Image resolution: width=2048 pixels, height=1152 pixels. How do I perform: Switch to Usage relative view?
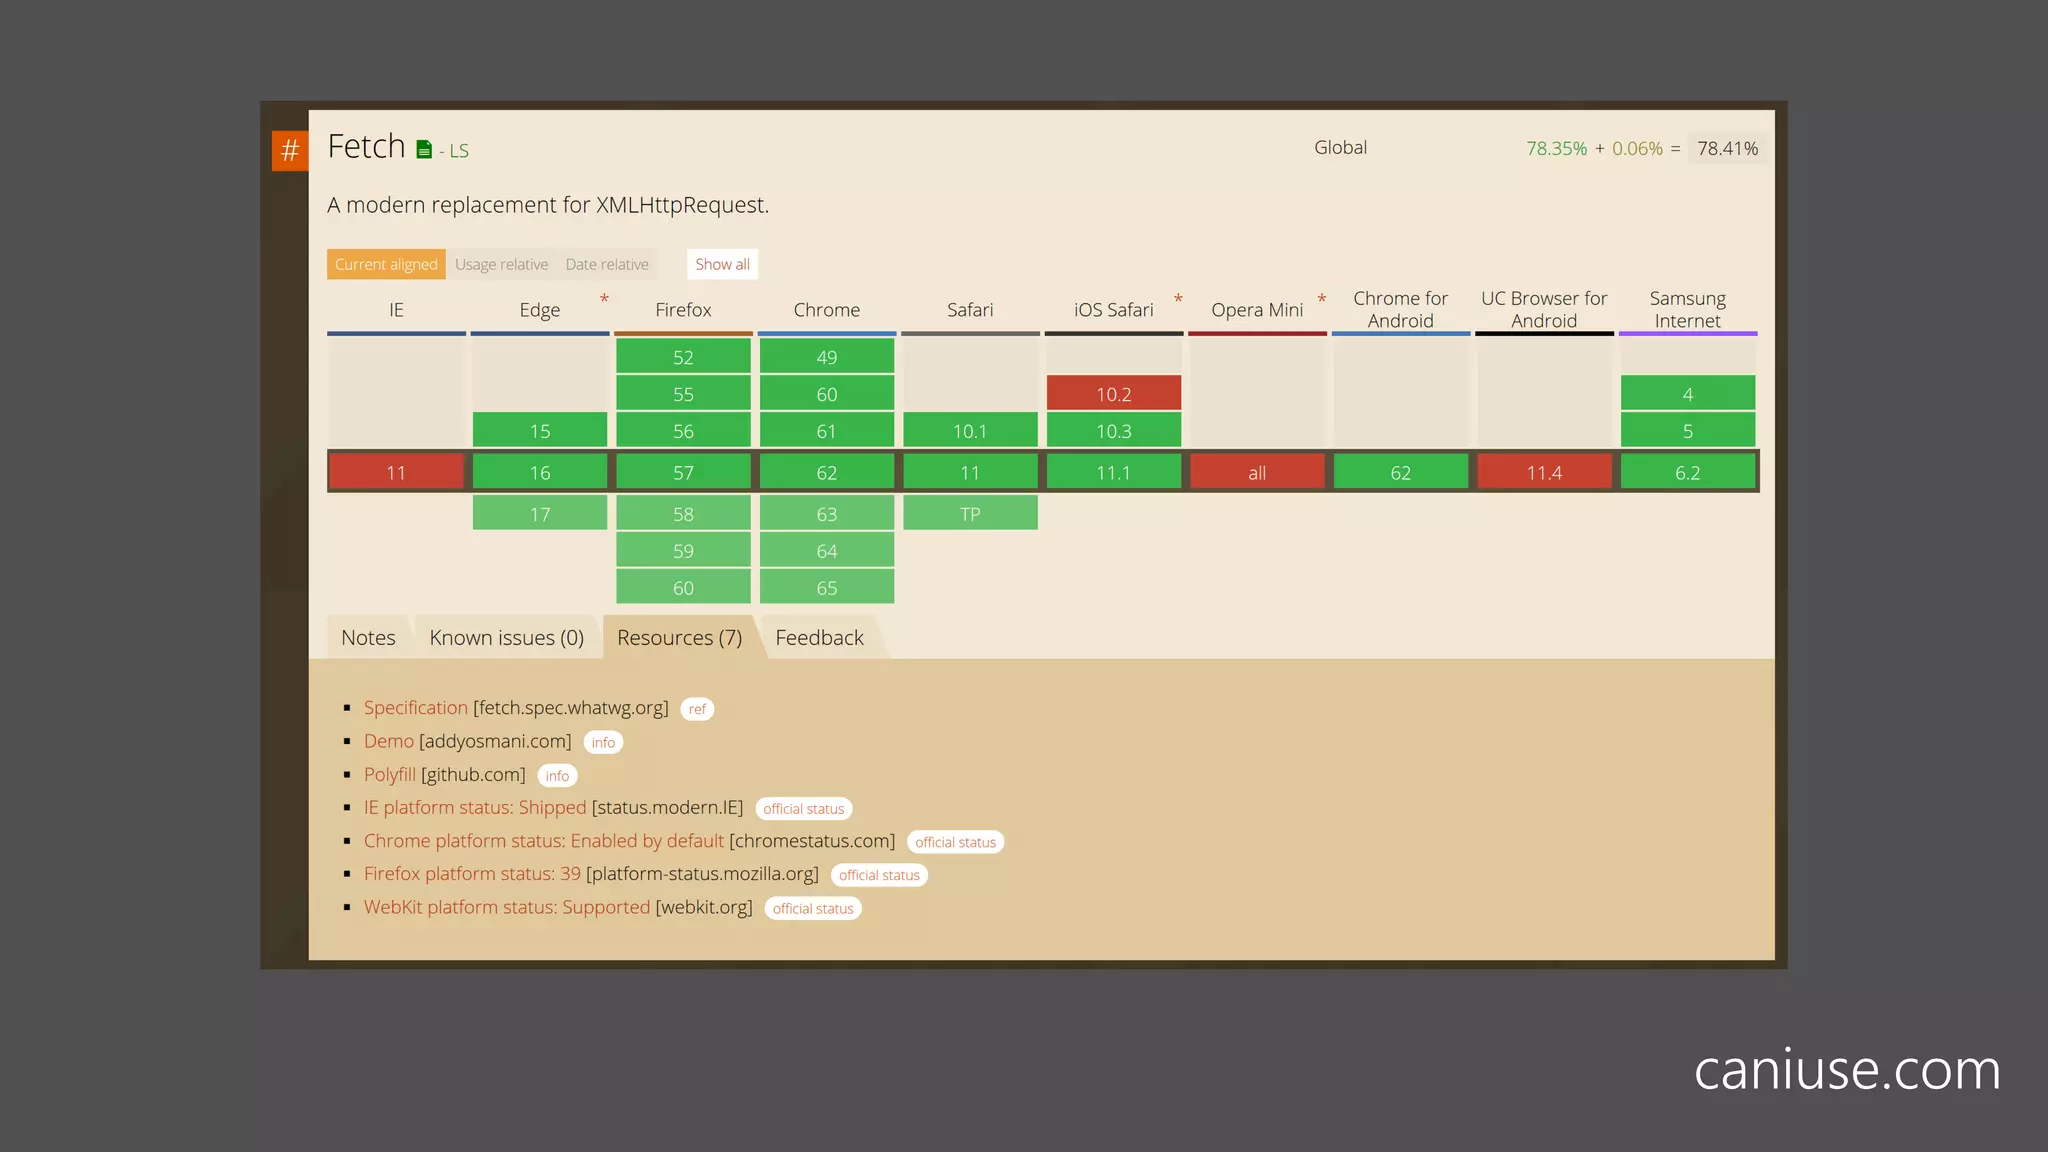coord(501,264)
